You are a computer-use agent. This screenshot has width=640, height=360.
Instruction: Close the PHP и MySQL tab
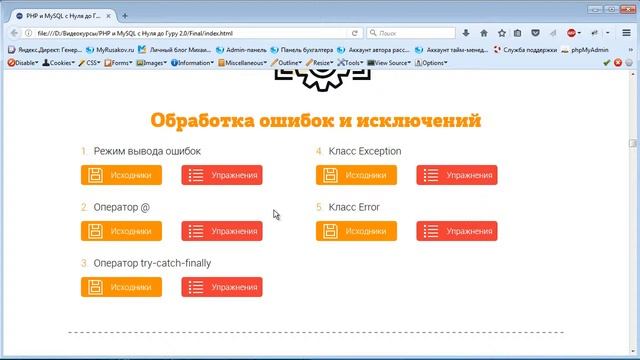click(109, 16)
